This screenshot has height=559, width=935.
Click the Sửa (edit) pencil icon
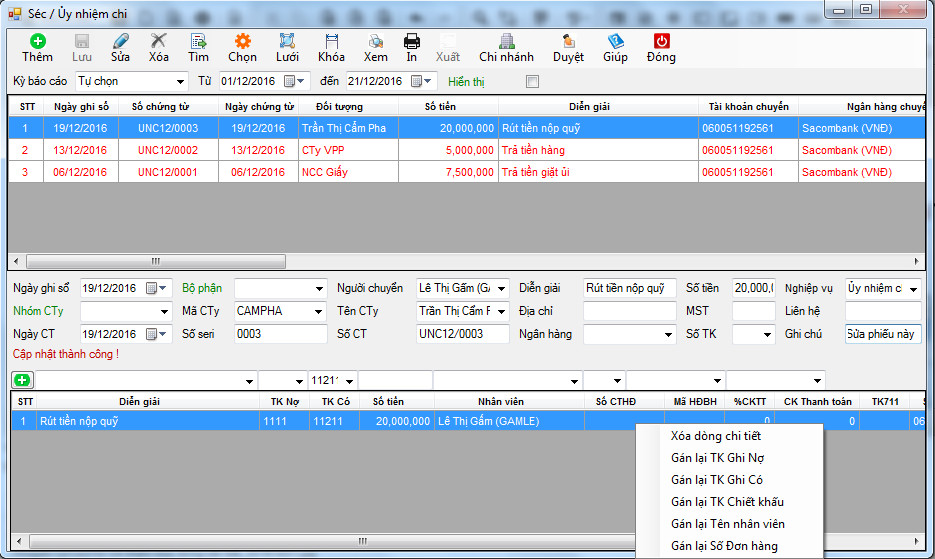tap(120, 41)
